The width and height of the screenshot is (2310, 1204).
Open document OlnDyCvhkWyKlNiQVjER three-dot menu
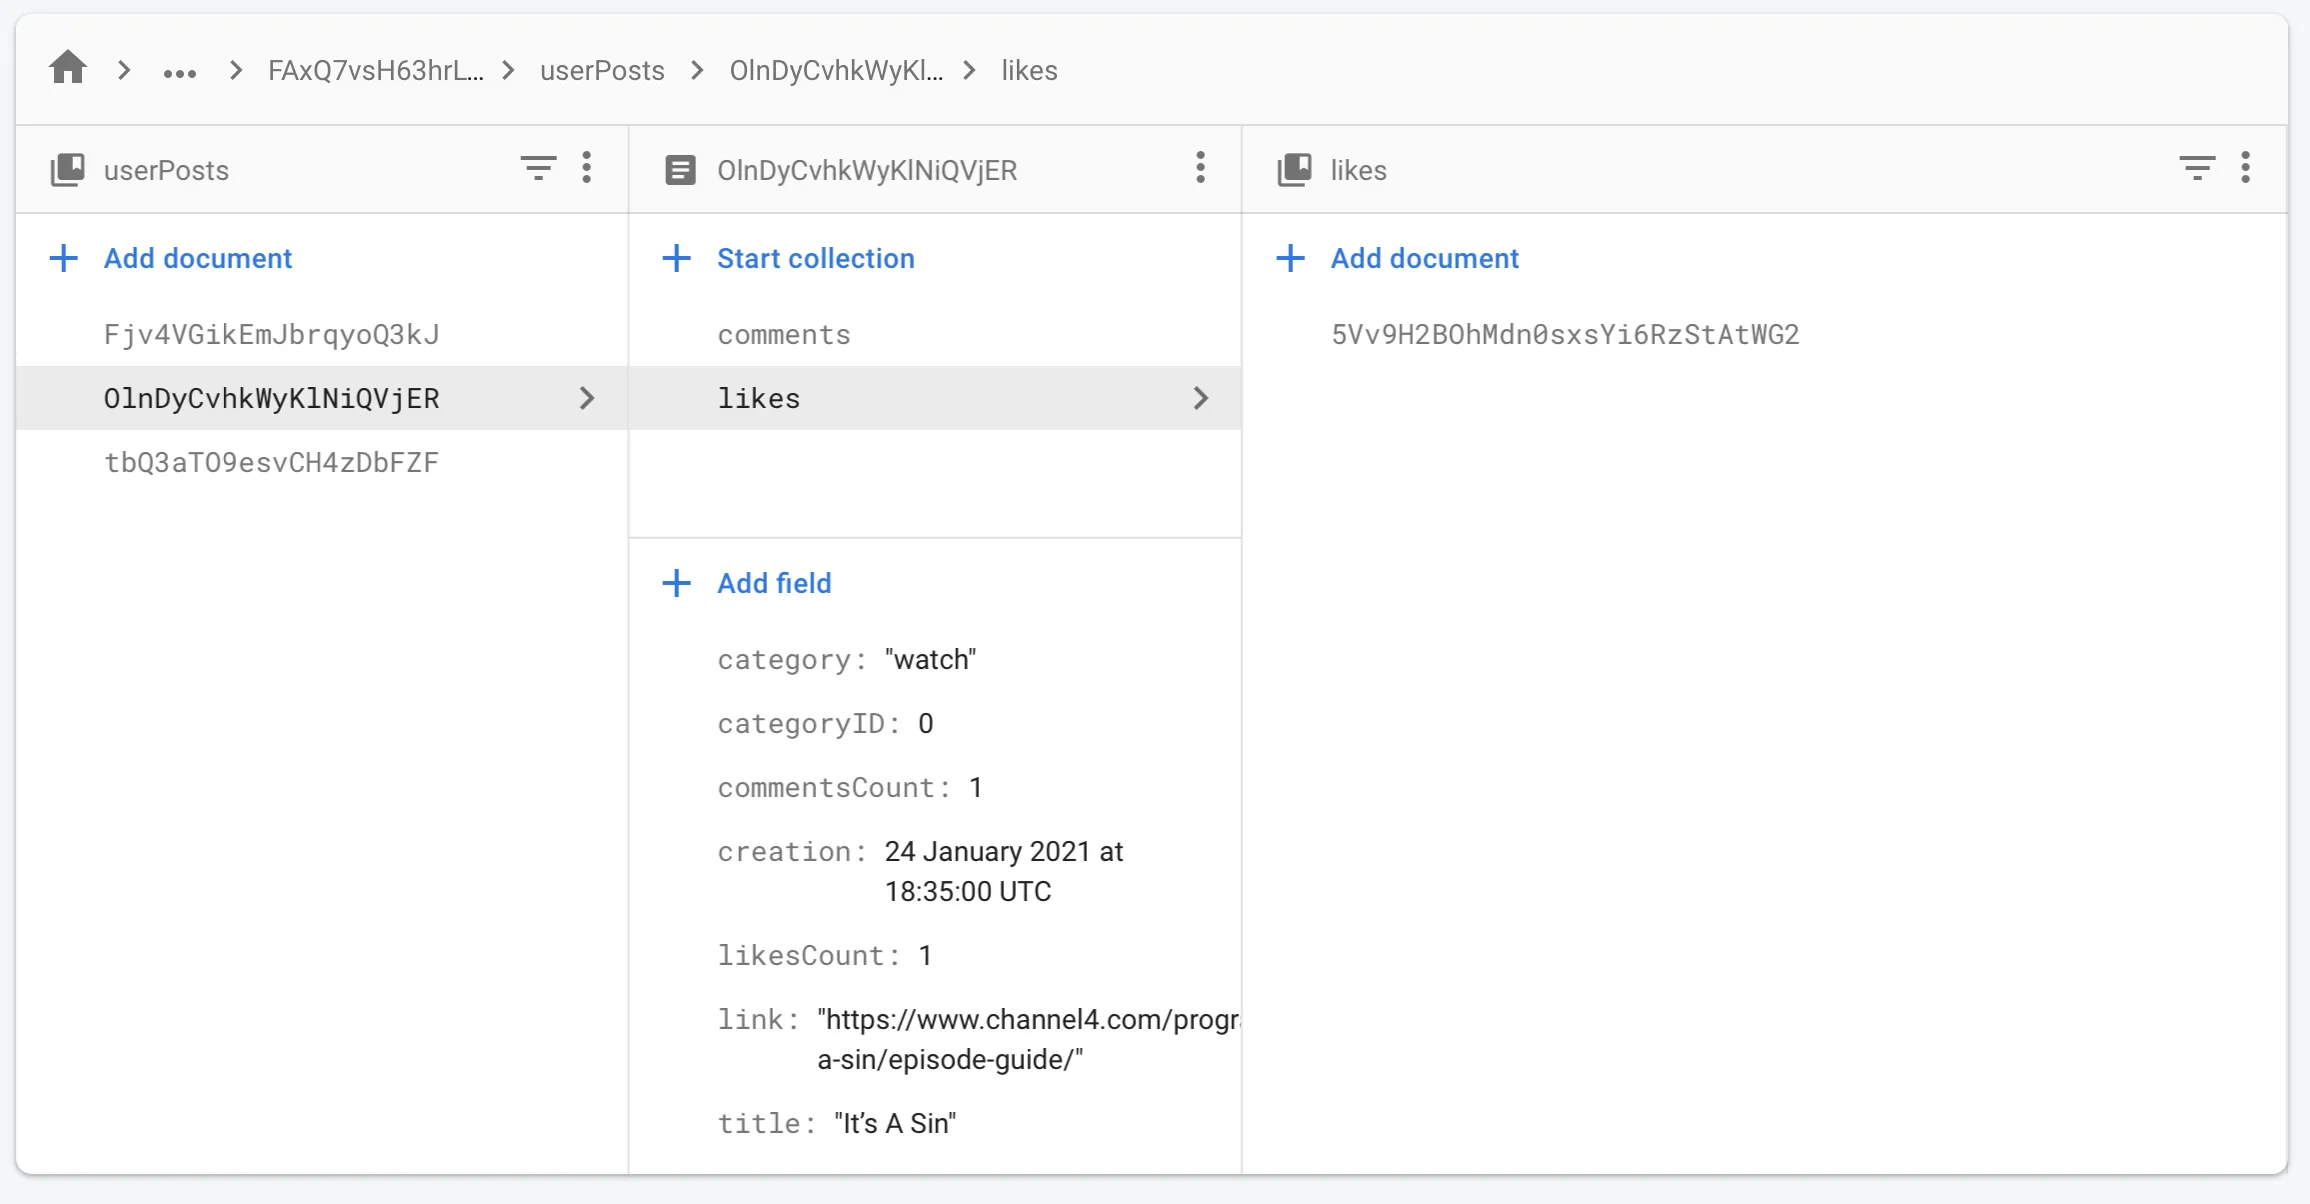tap(1200, 168)
